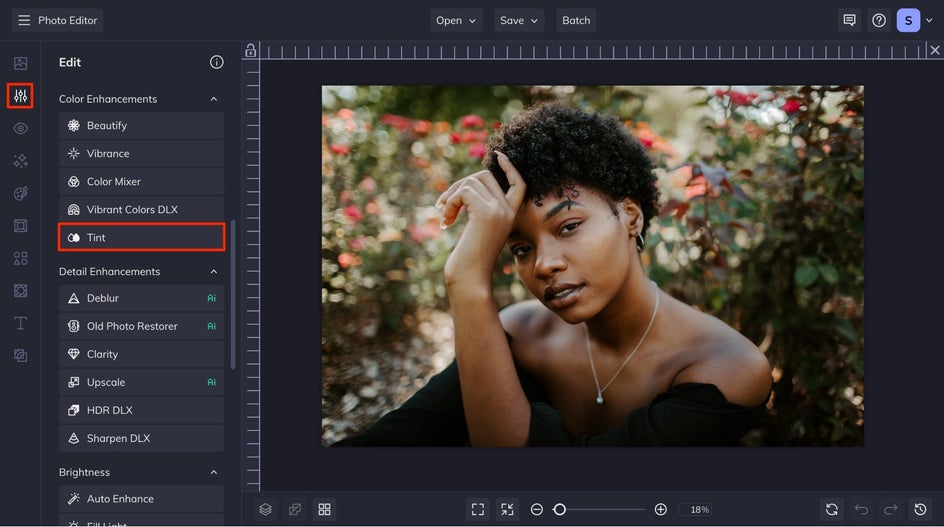Select the Clarity tool
Screen dimensions: 944x527
pyautogui.click(x=141, y=354)
